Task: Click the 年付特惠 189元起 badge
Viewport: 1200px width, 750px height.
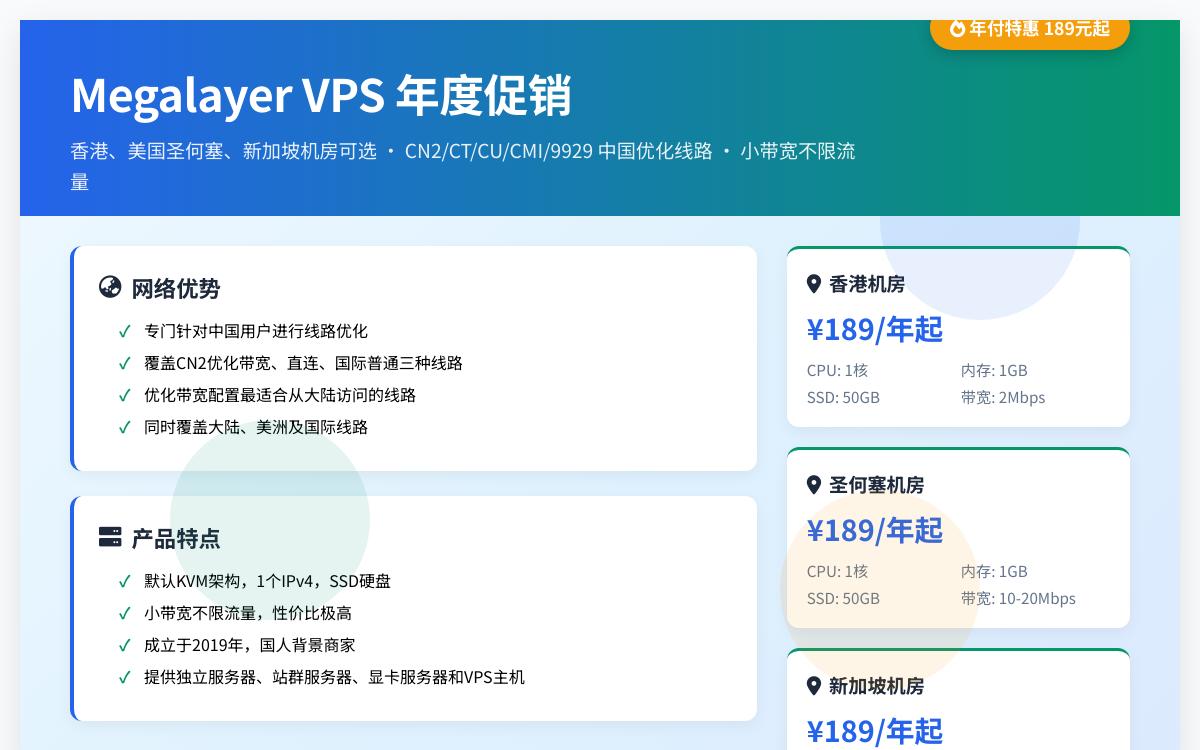Action: (1030, 28)
